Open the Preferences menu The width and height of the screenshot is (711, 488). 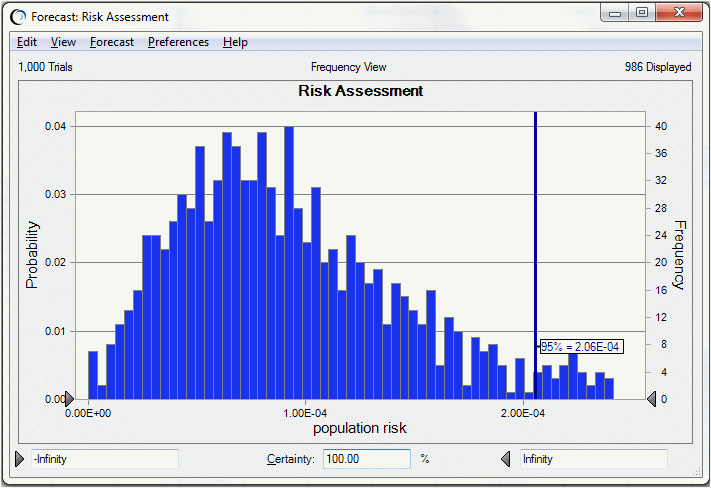click(178, 42)
